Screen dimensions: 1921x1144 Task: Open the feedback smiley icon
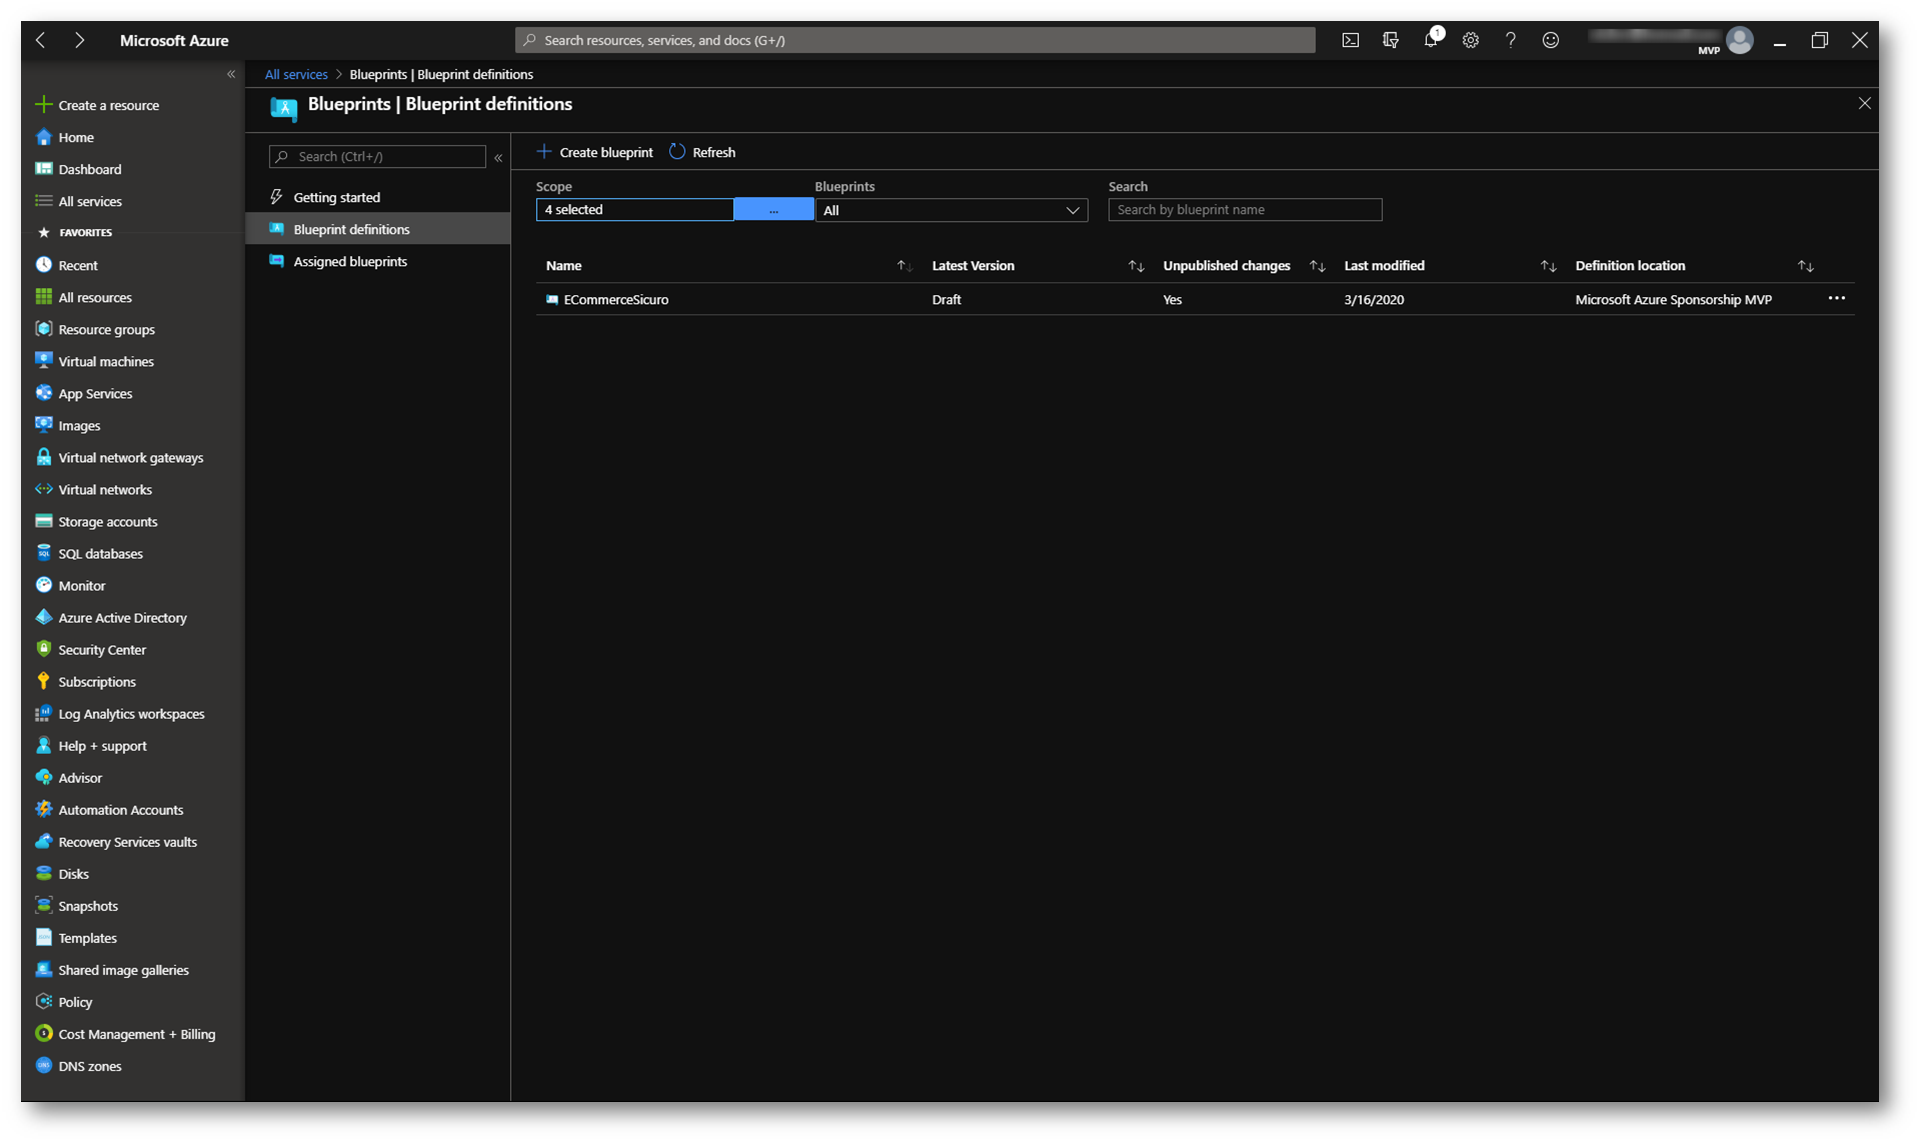1550,40
